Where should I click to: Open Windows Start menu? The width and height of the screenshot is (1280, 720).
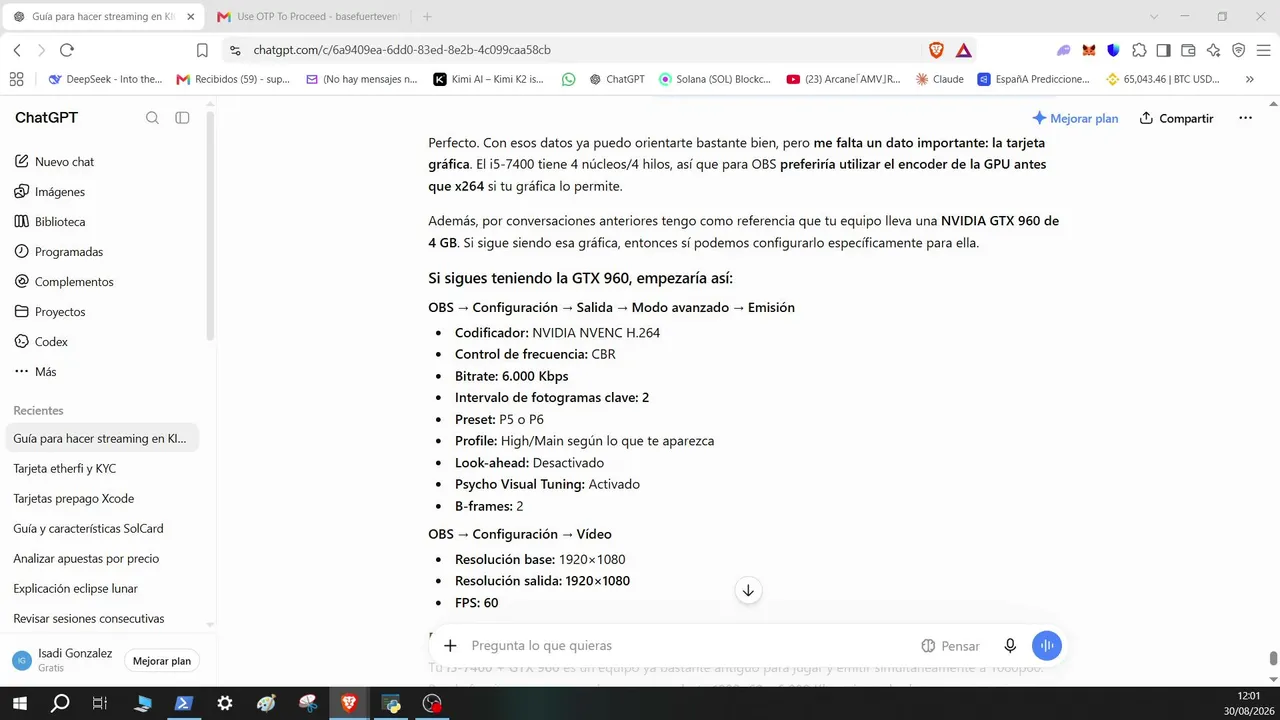(21, 704)
